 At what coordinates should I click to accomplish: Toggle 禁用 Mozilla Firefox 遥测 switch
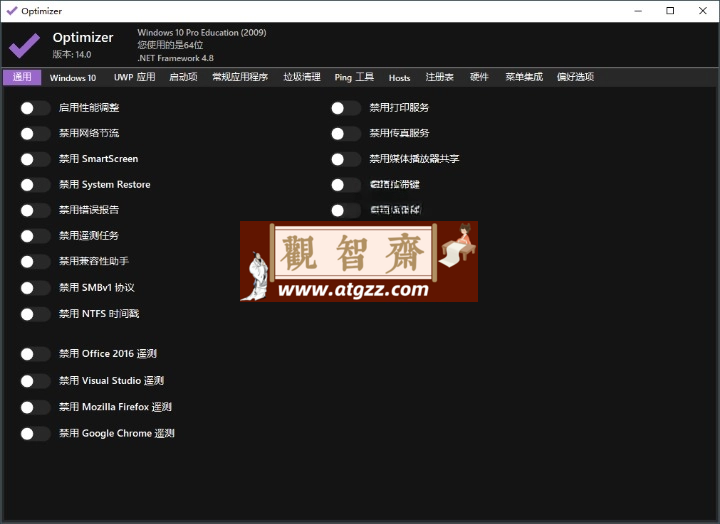pos(35,407)
